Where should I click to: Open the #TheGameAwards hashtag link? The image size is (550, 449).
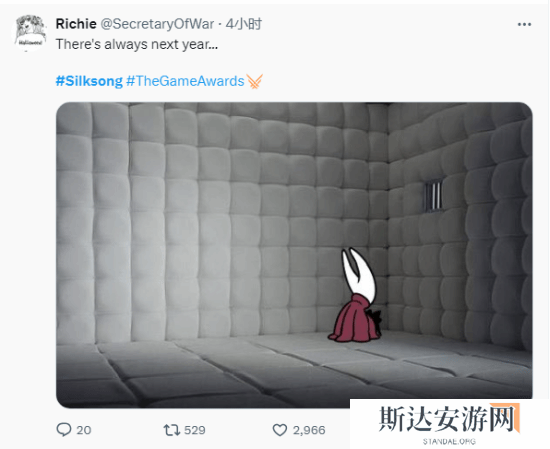point(185,81)
